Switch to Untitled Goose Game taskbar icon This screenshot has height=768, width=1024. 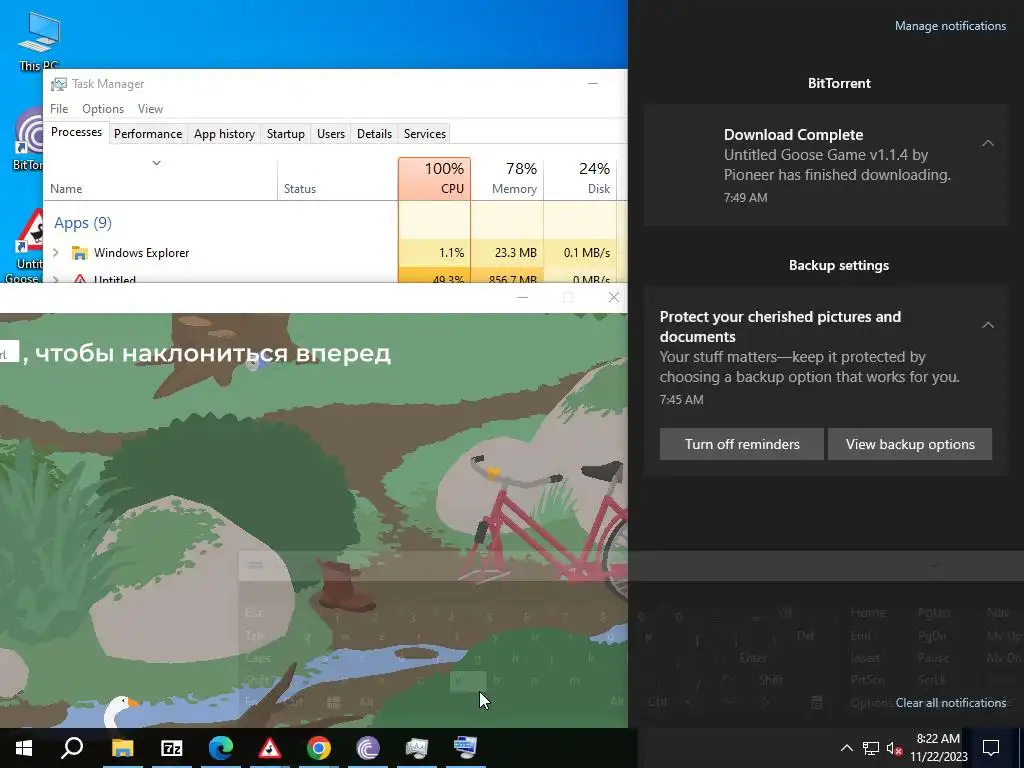click(270, 748)
